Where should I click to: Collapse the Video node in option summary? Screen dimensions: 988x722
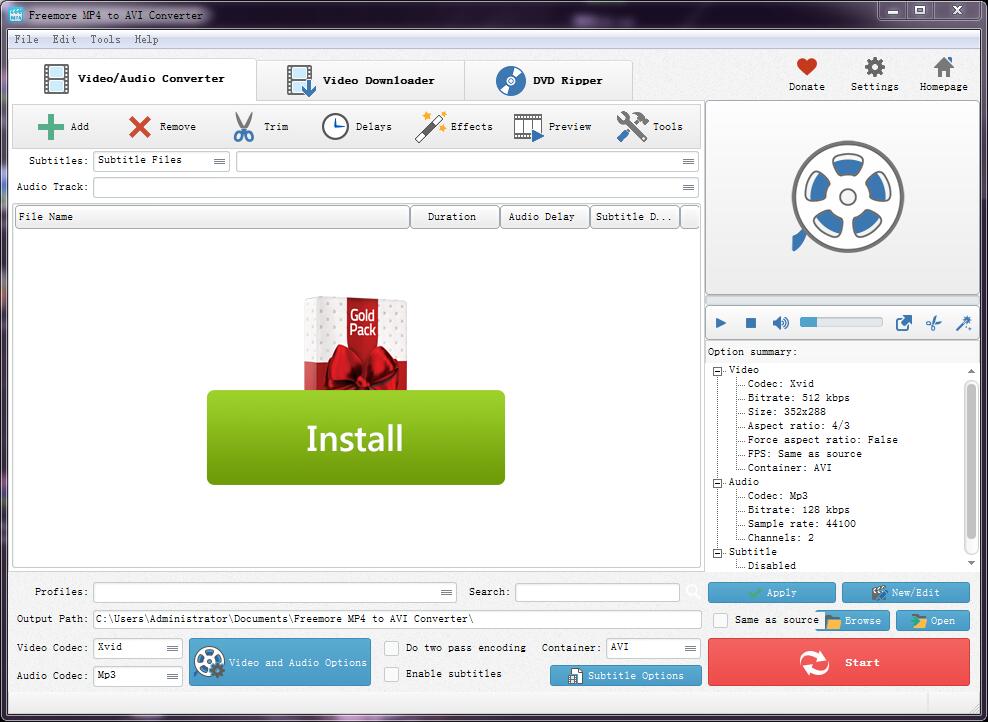[x=718, y=370]
